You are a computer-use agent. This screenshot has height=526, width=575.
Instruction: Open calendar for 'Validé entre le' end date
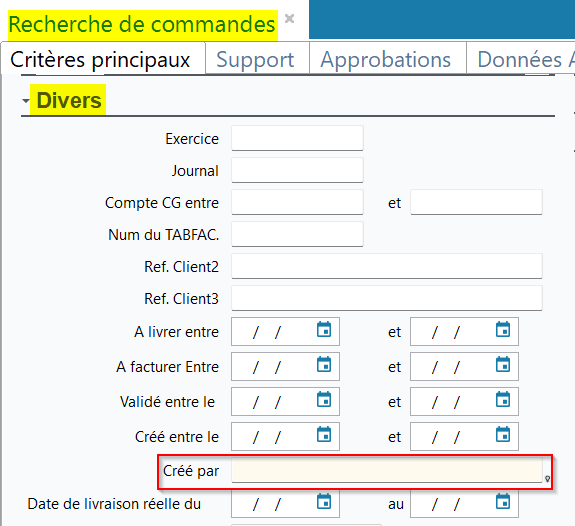pyautogui.click(x=503, y=399)
